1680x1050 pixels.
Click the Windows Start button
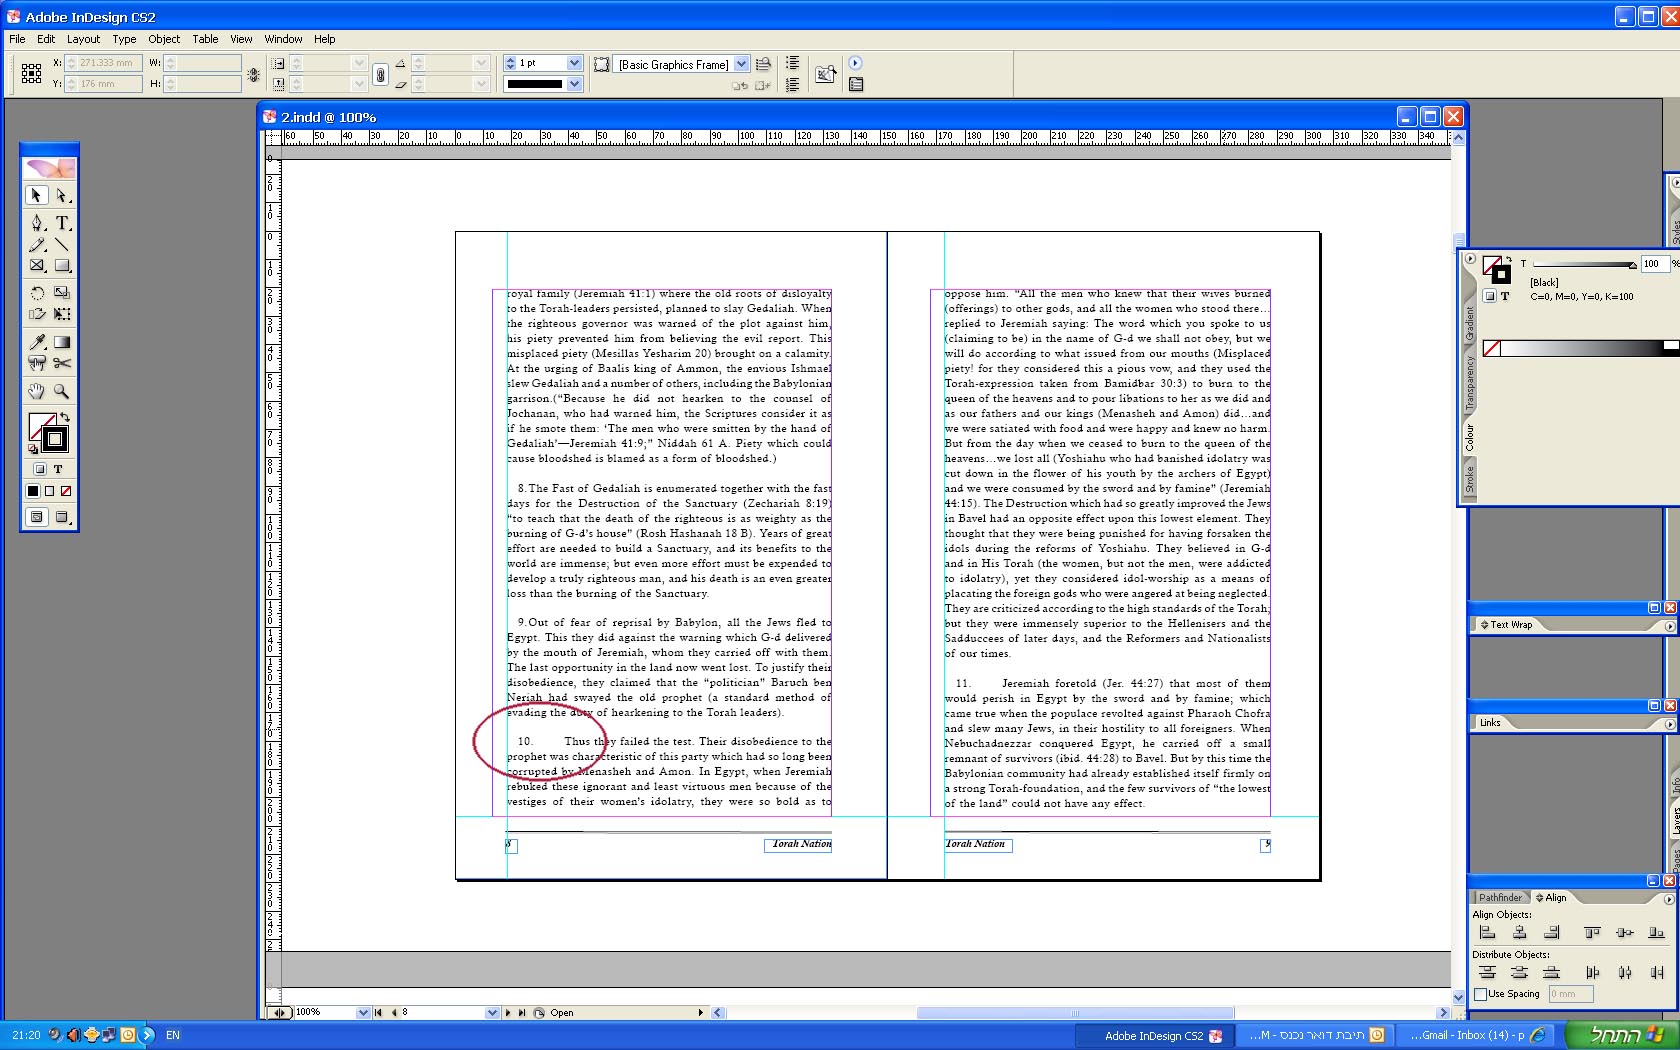pyautogui.click(x=1623, y=1035)
